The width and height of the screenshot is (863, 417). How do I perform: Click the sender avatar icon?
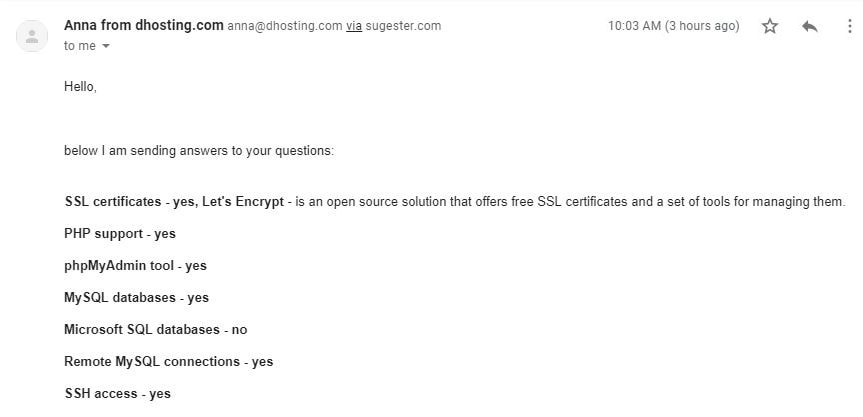coord(32,36)
